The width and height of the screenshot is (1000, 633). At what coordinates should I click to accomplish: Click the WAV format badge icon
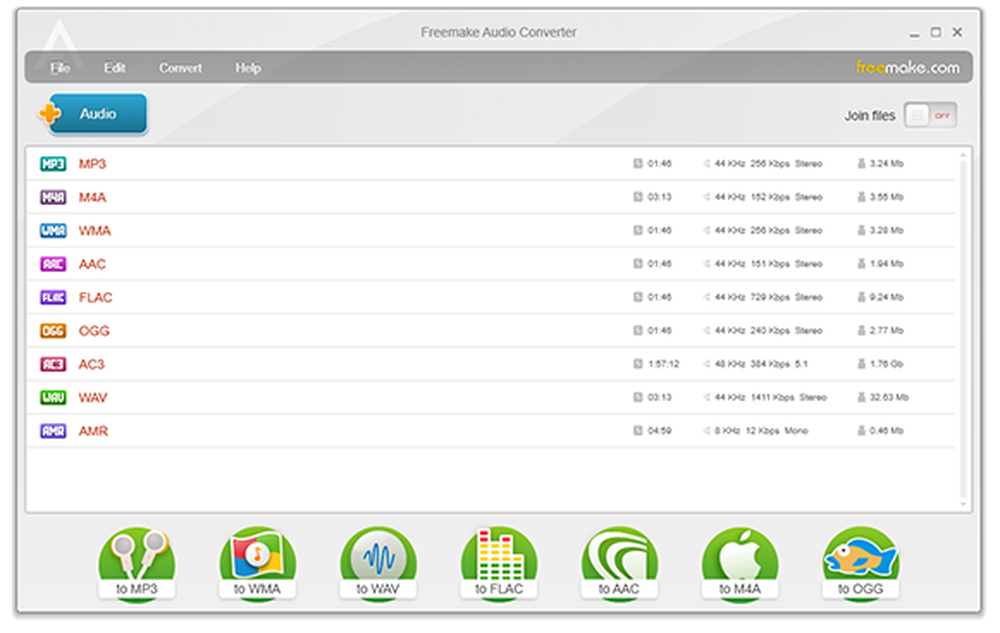coord(53,398)
